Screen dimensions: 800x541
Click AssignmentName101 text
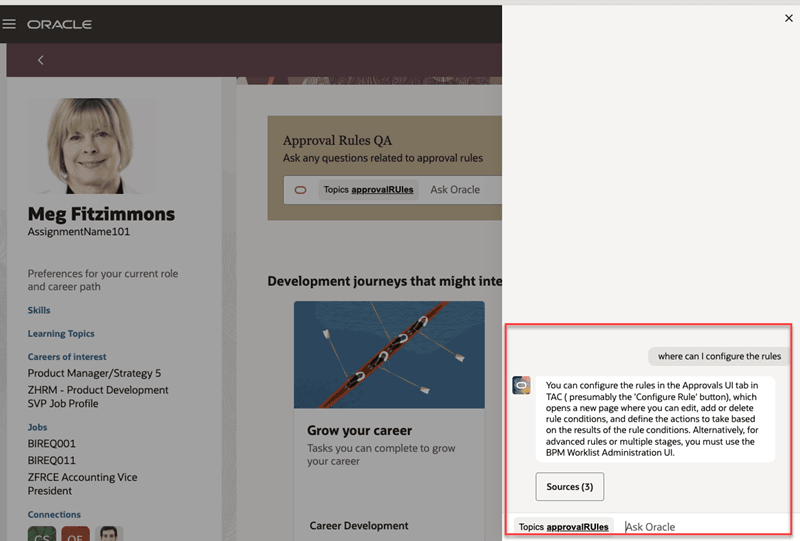[x=79, y=232]
